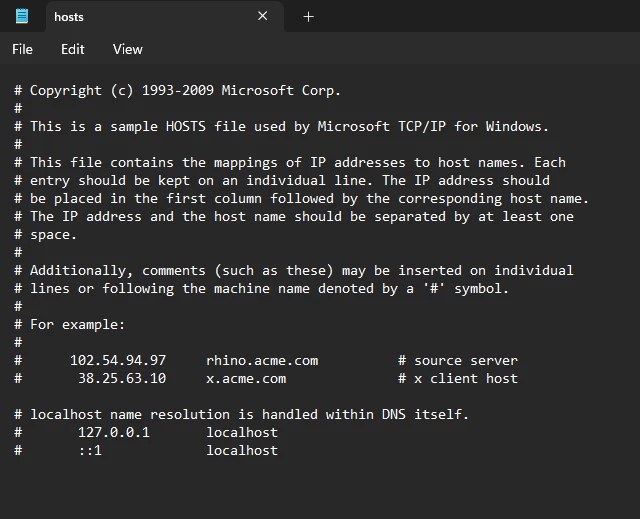Screen dimensions: 640x519
Task: Click the '# source server' comment
Action: tap(458, 360)
